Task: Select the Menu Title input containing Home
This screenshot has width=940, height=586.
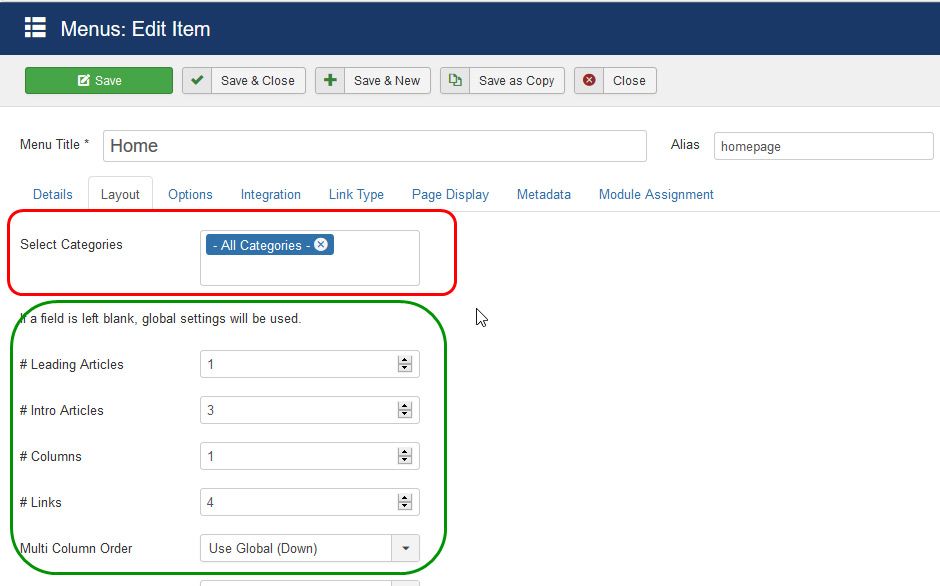Action: [x=374, y=146]
